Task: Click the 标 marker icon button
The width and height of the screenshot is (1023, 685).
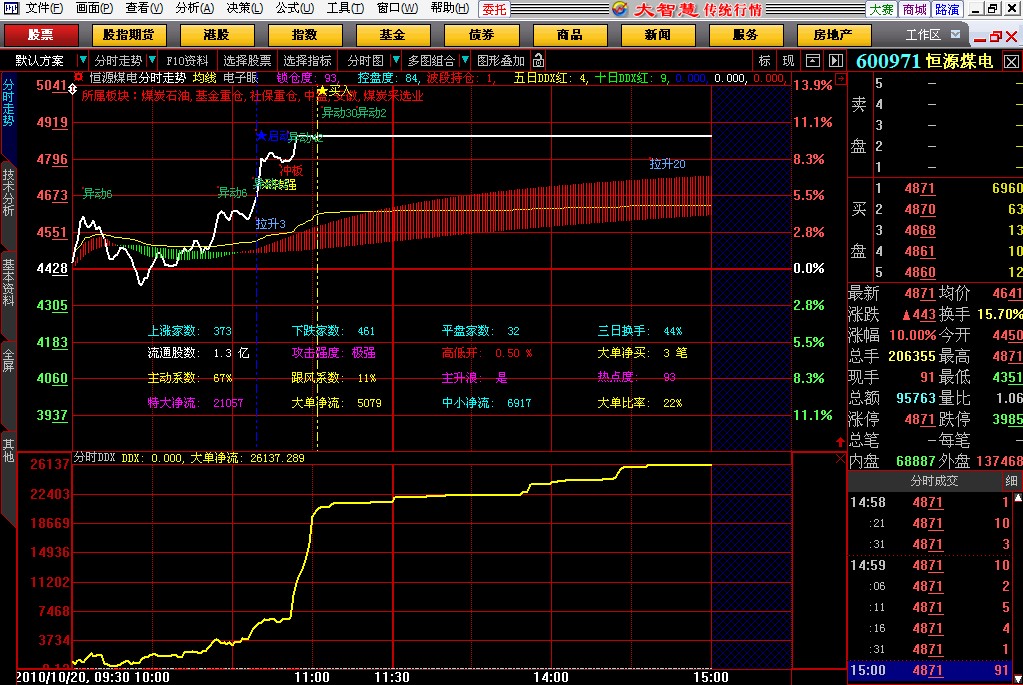Action: pyautogui.click(x=764, y=60)
